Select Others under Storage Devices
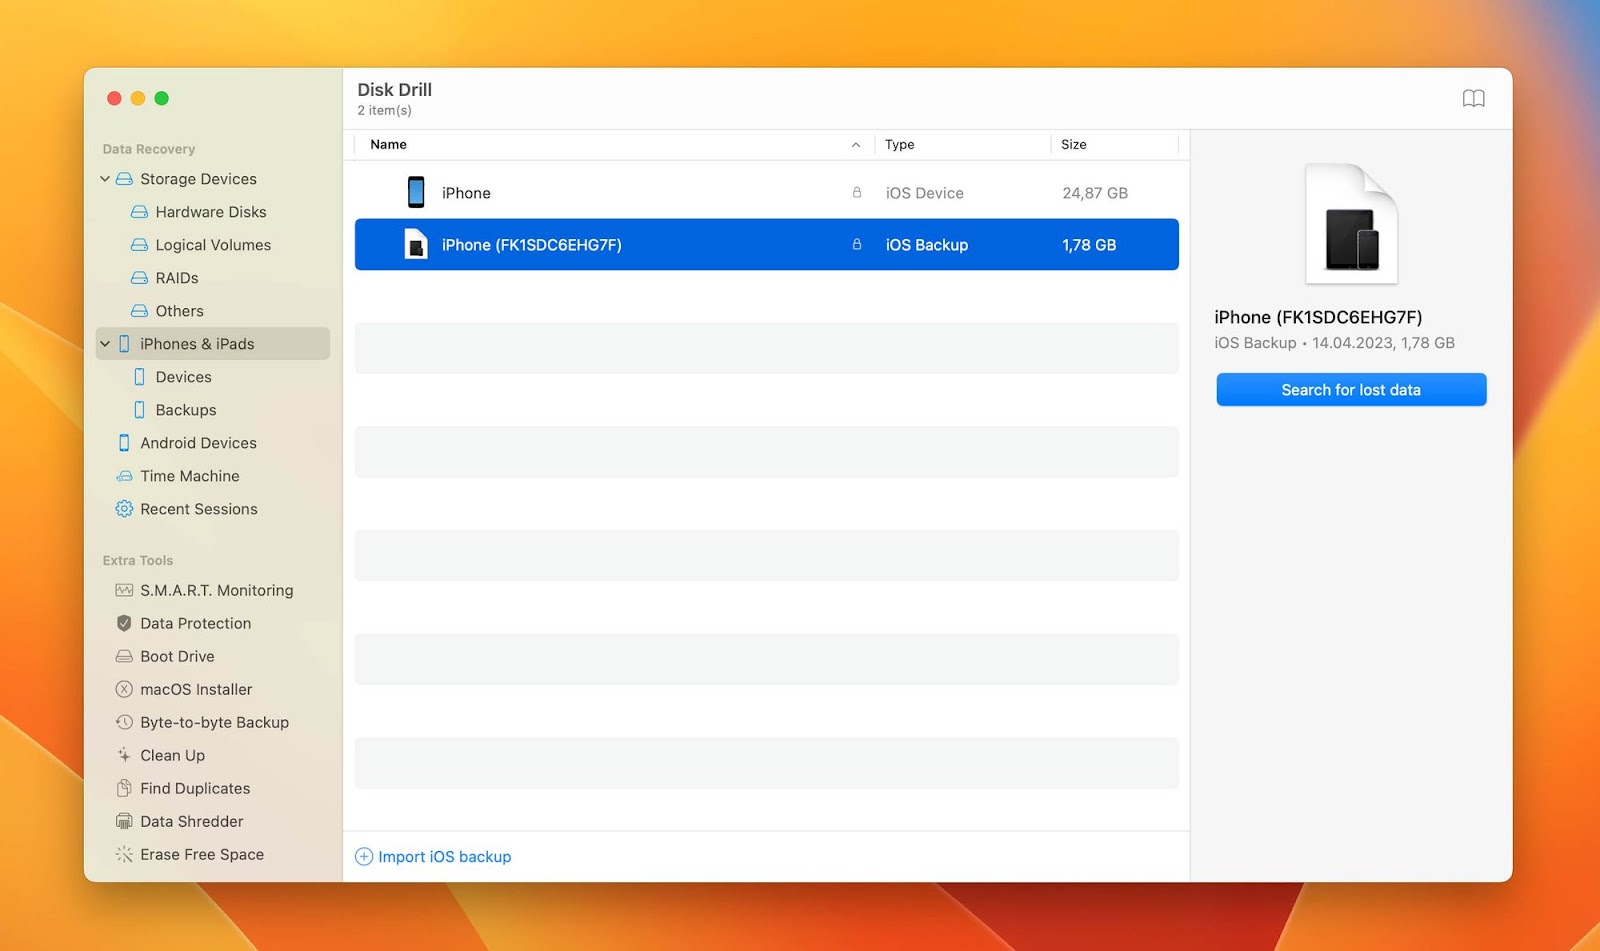This screenshot has width=1600, height=951. pyautogui.click(x=180, y=311)
